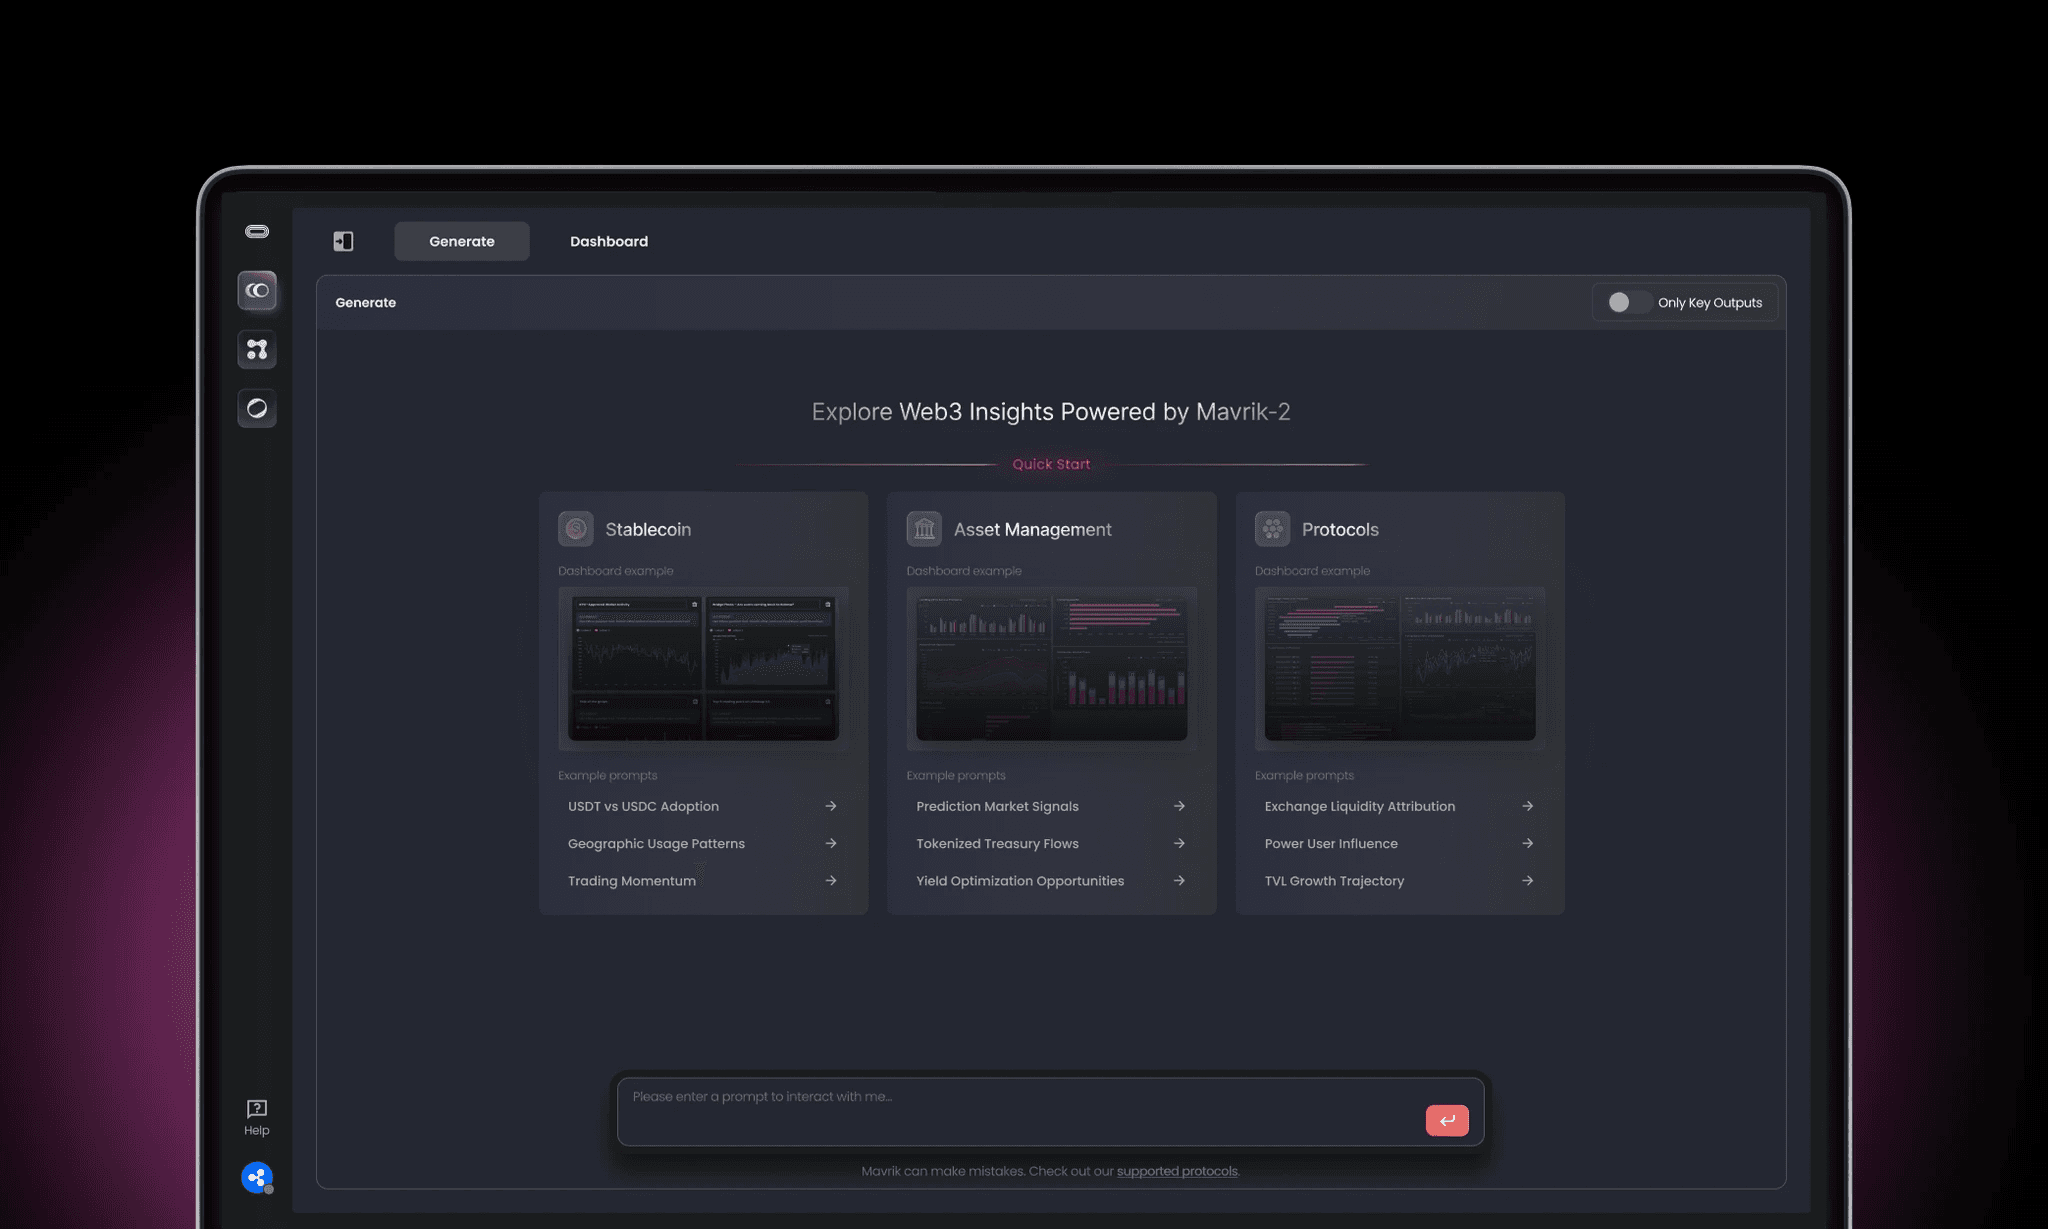Open the circular swirl sidebar icon
Image resolution: width=2048 pixels, height=1229 pixels.
coord(257,408)
